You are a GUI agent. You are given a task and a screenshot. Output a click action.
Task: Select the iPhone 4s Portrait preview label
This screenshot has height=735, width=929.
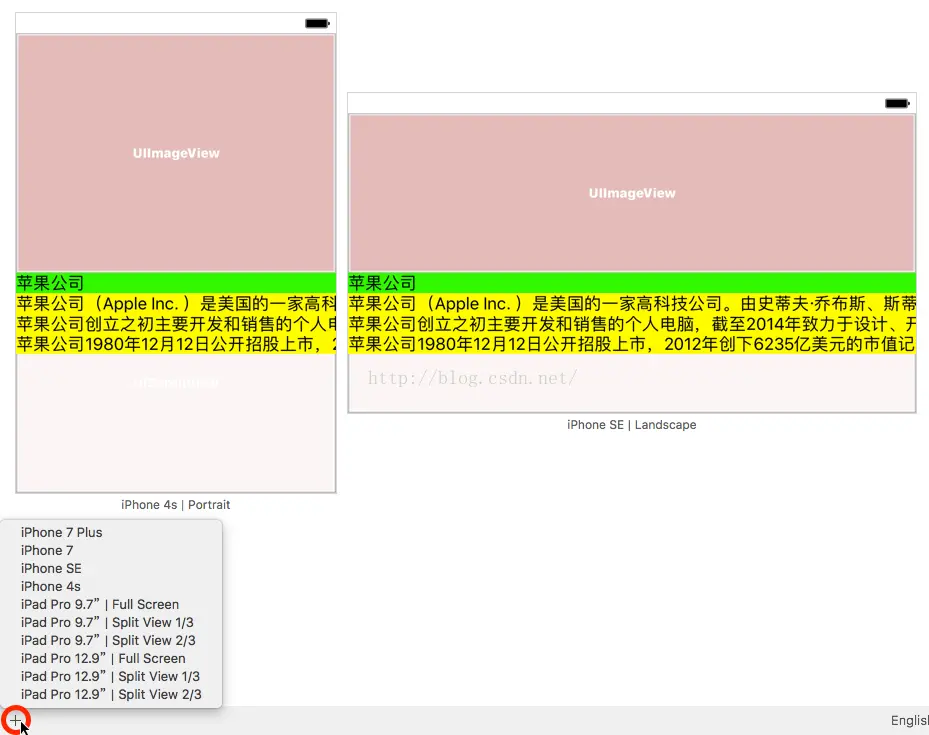coord(175,505)
